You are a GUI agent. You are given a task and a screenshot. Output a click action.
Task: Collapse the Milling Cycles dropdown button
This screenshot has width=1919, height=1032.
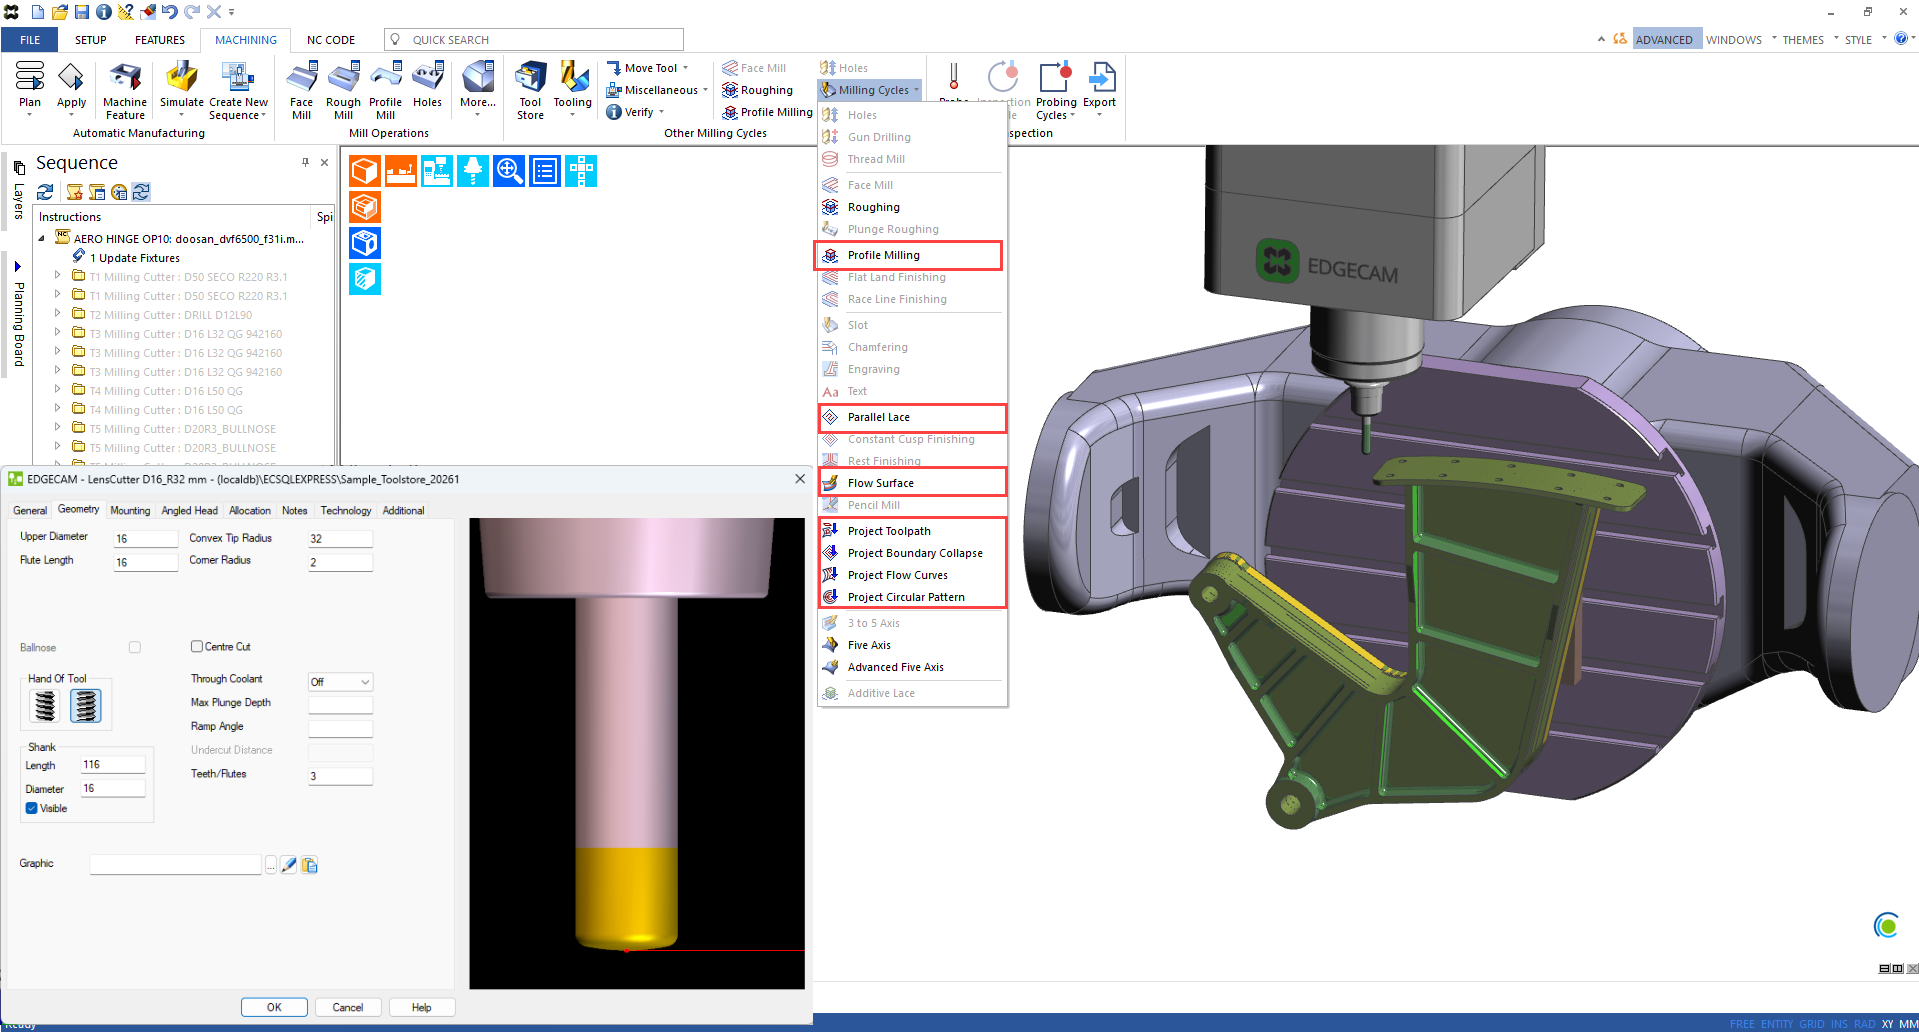click(x=871, y=90)
